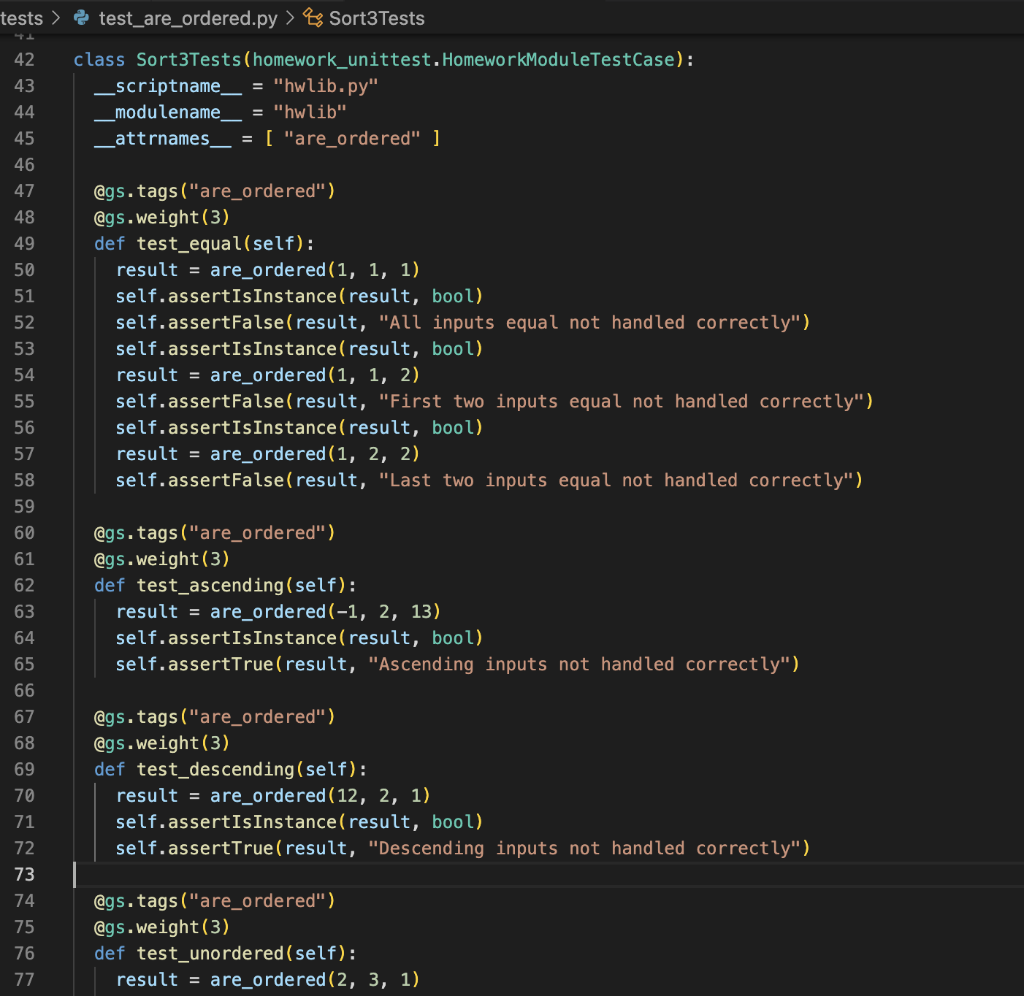Click are_ordered(2, 3, 1) call
The image size is (1024, 996).
pos(315,980)
